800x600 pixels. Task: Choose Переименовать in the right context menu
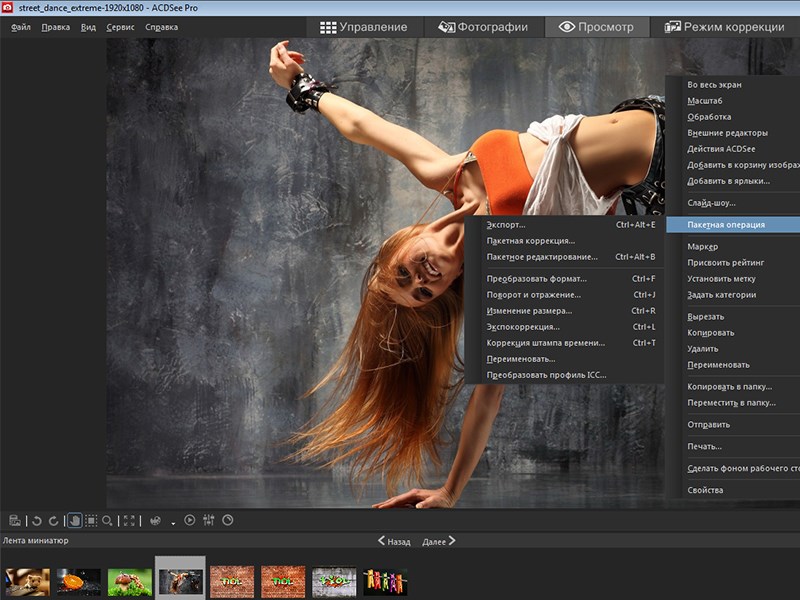pos(733,365)
